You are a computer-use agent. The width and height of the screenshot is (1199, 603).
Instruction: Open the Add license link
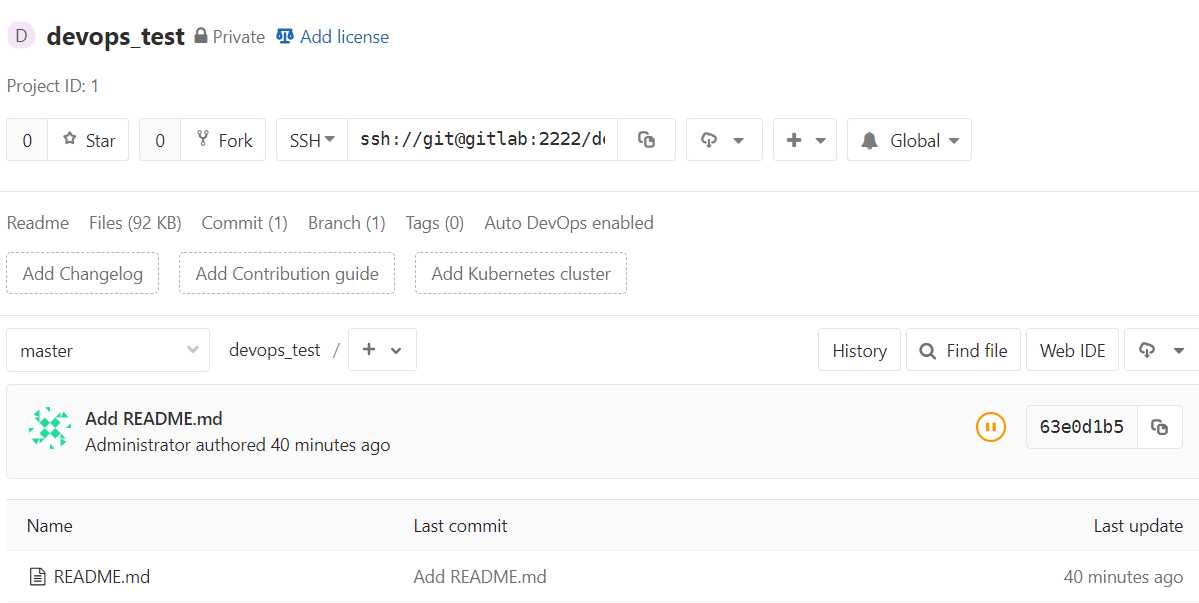point(344,37)
